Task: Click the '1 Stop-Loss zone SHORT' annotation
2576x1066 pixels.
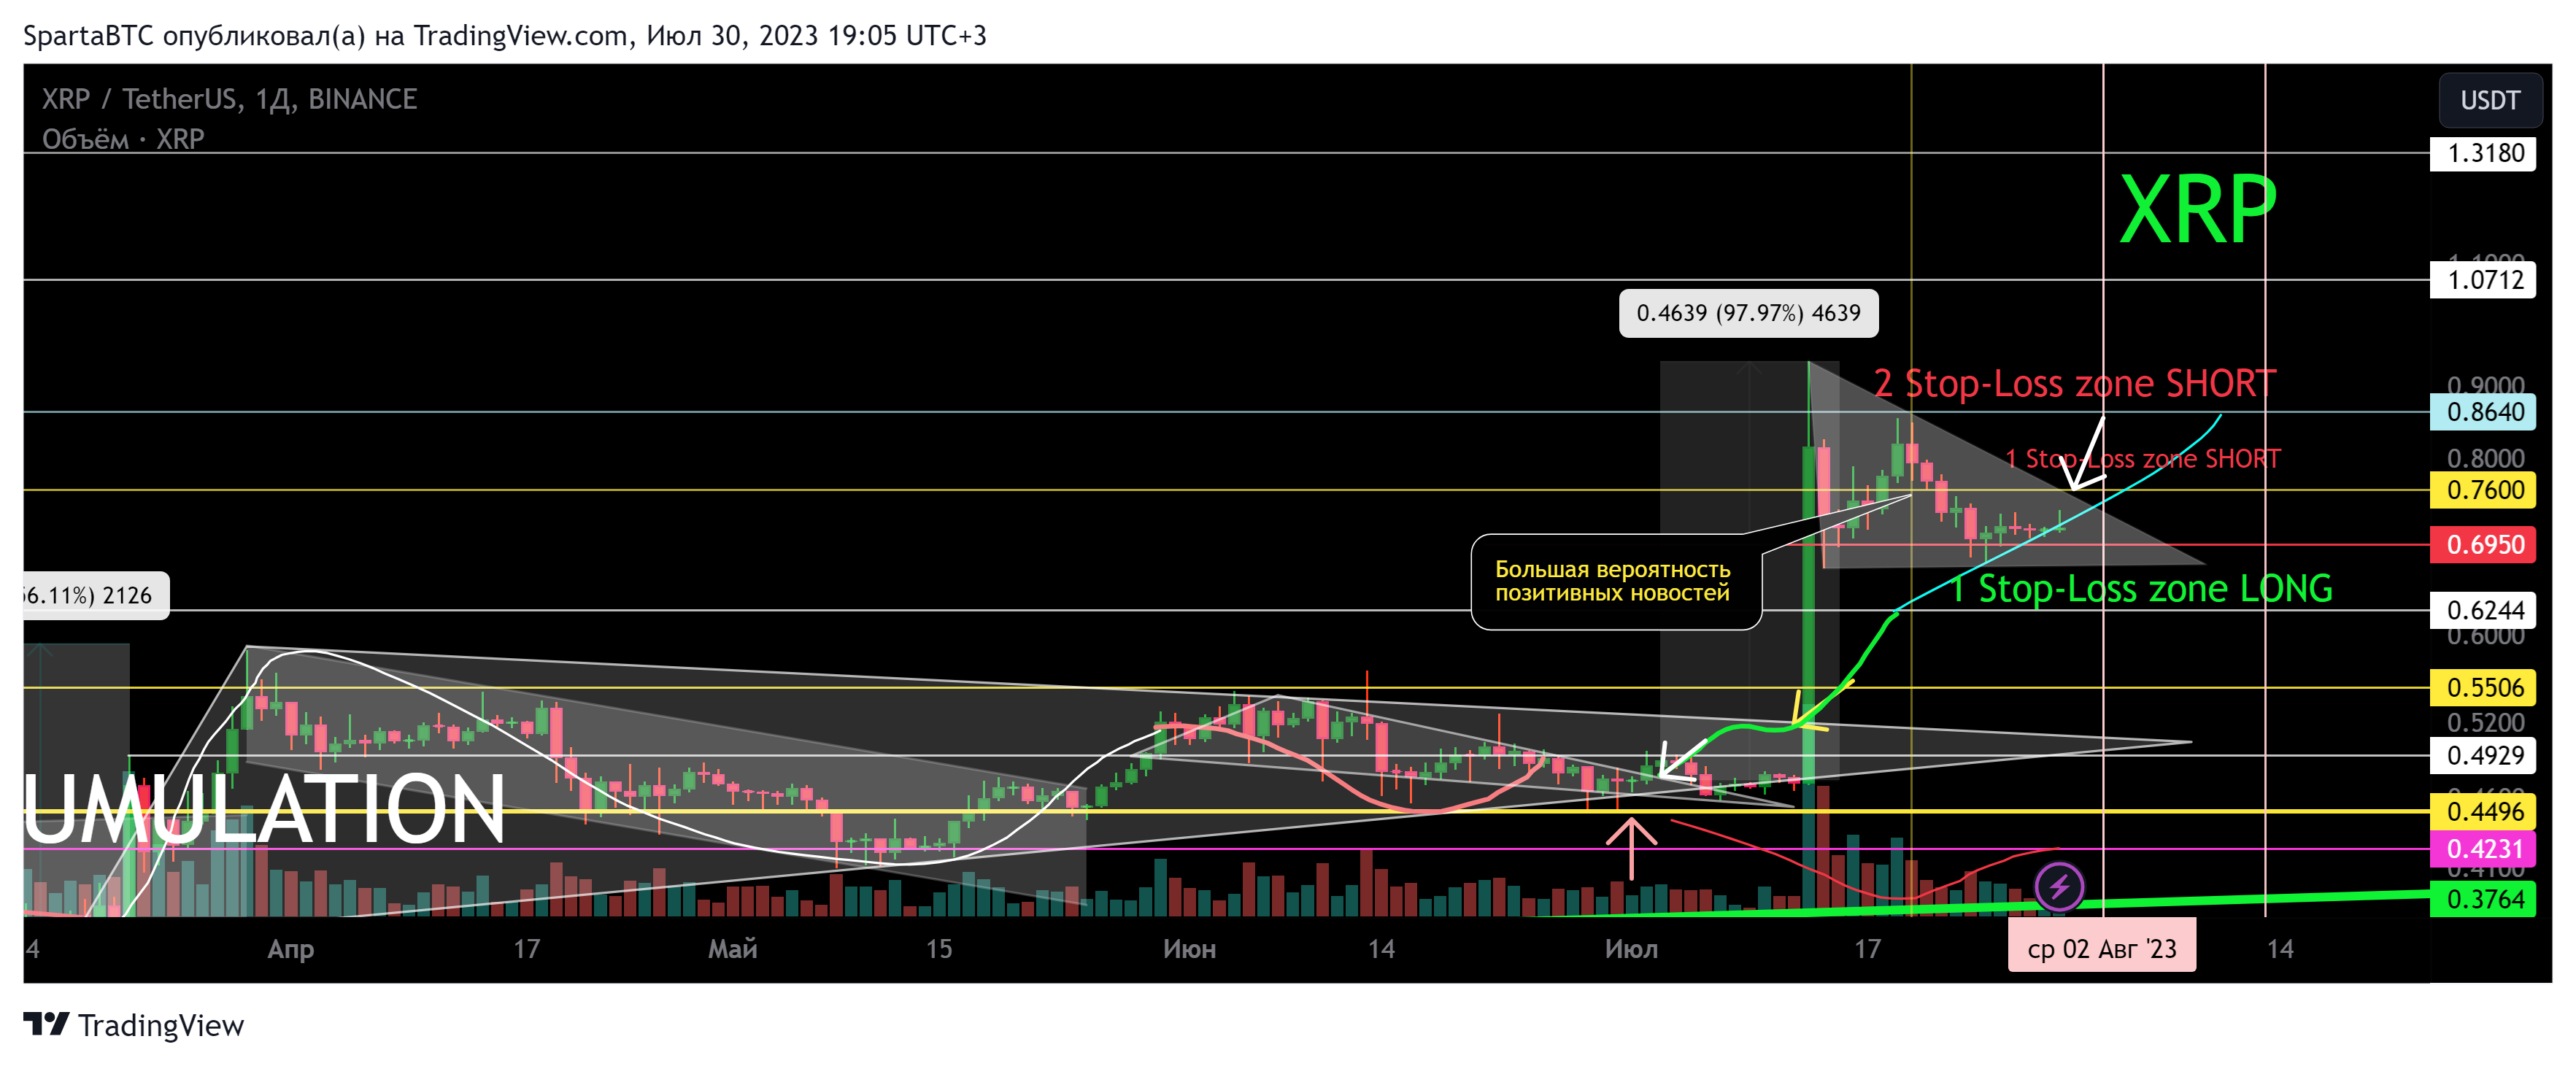Action: 2143,459
